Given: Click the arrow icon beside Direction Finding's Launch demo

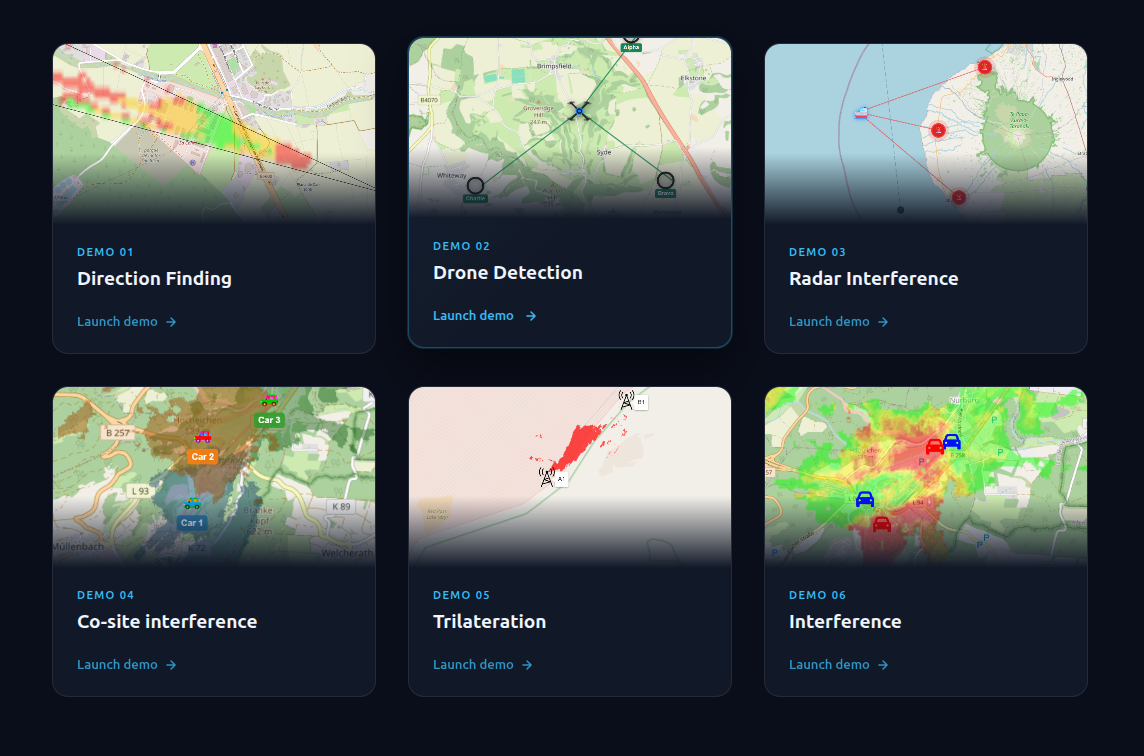Looking at the screenshot, I should point(171,322).
